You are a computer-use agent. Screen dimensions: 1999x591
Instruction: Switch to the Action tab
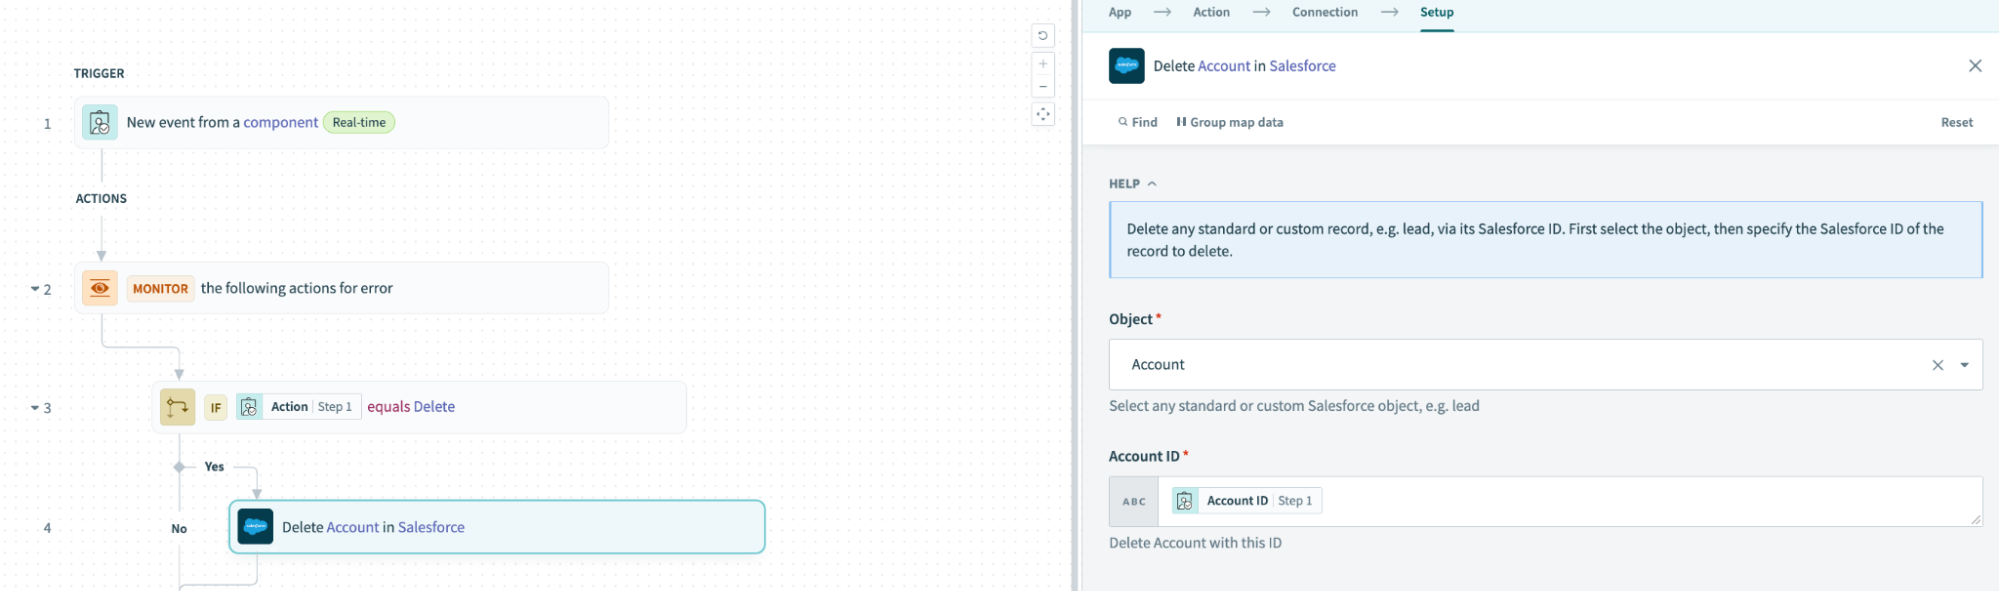pyautogui.click(x=1210, y=12)
